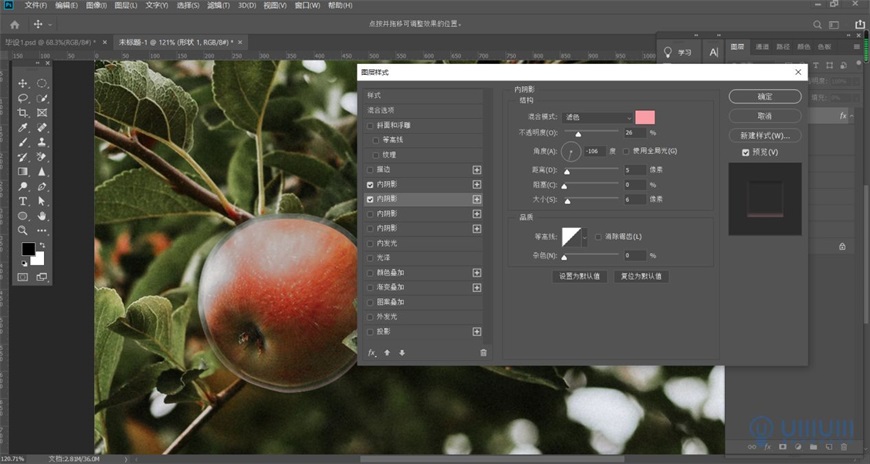
Task: Select the Eyedropper tool
Action: click(23, 128)
